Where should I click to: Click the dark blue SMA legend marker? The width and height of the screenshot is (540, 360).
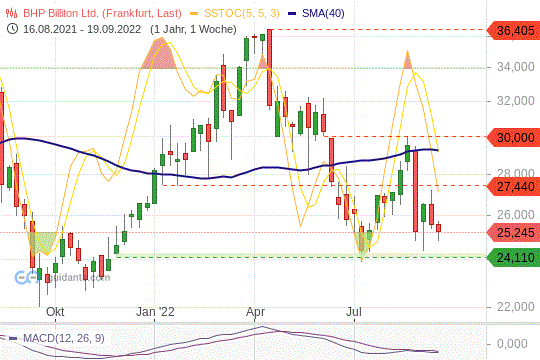[x=292, y=14]
